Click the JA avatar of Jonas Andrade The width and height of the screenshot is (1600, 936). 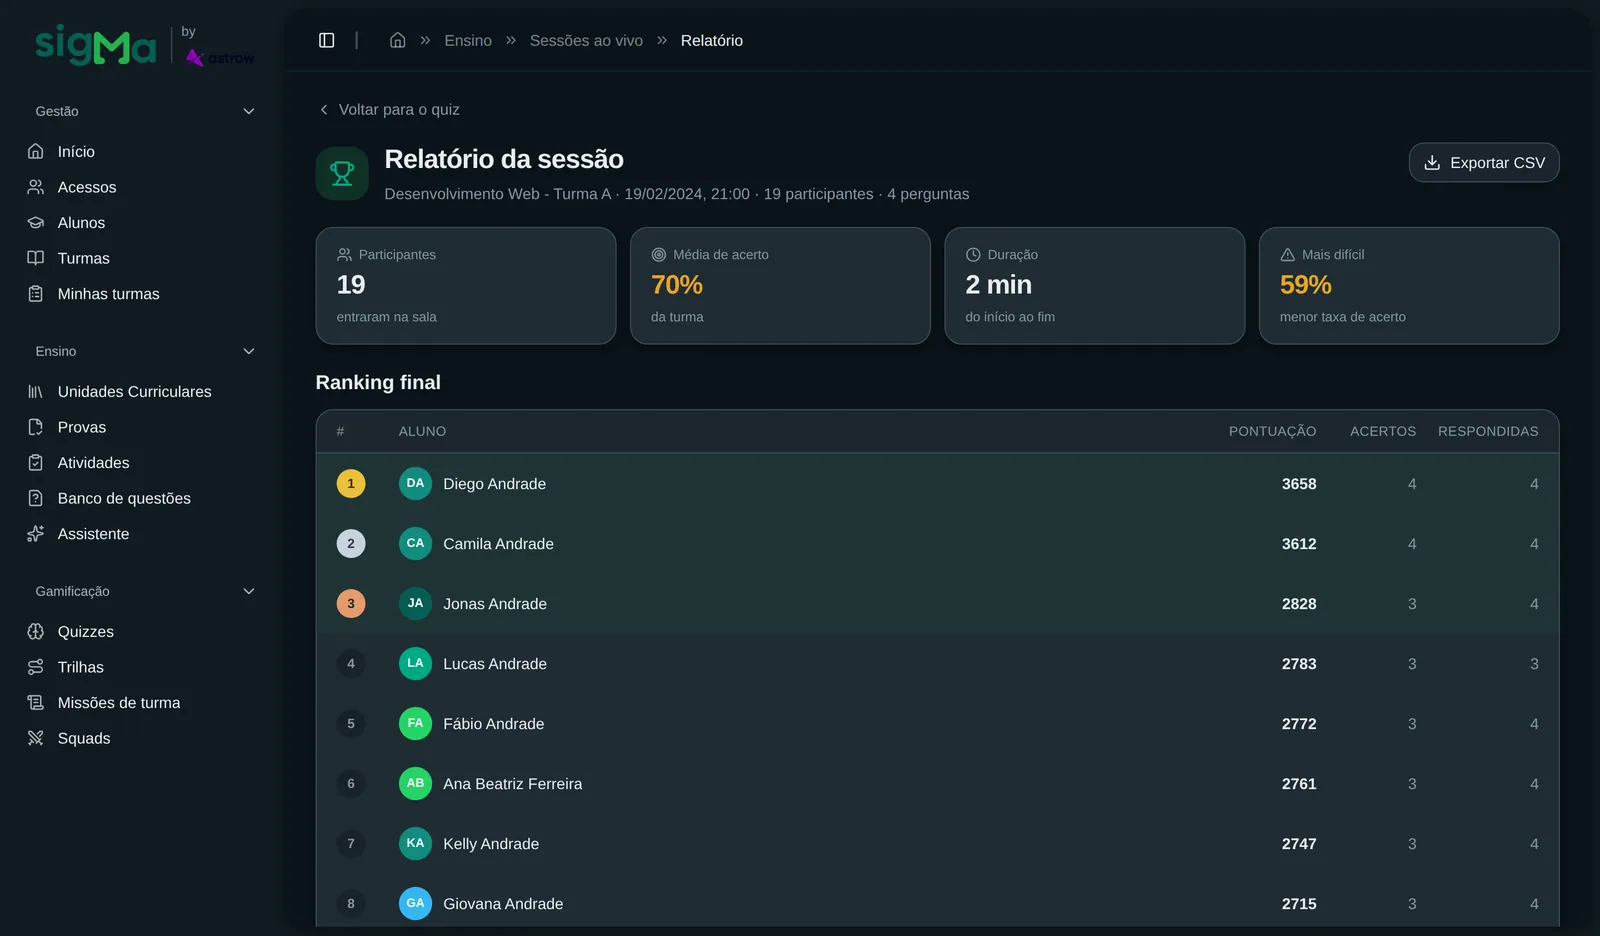click(415, 603)
